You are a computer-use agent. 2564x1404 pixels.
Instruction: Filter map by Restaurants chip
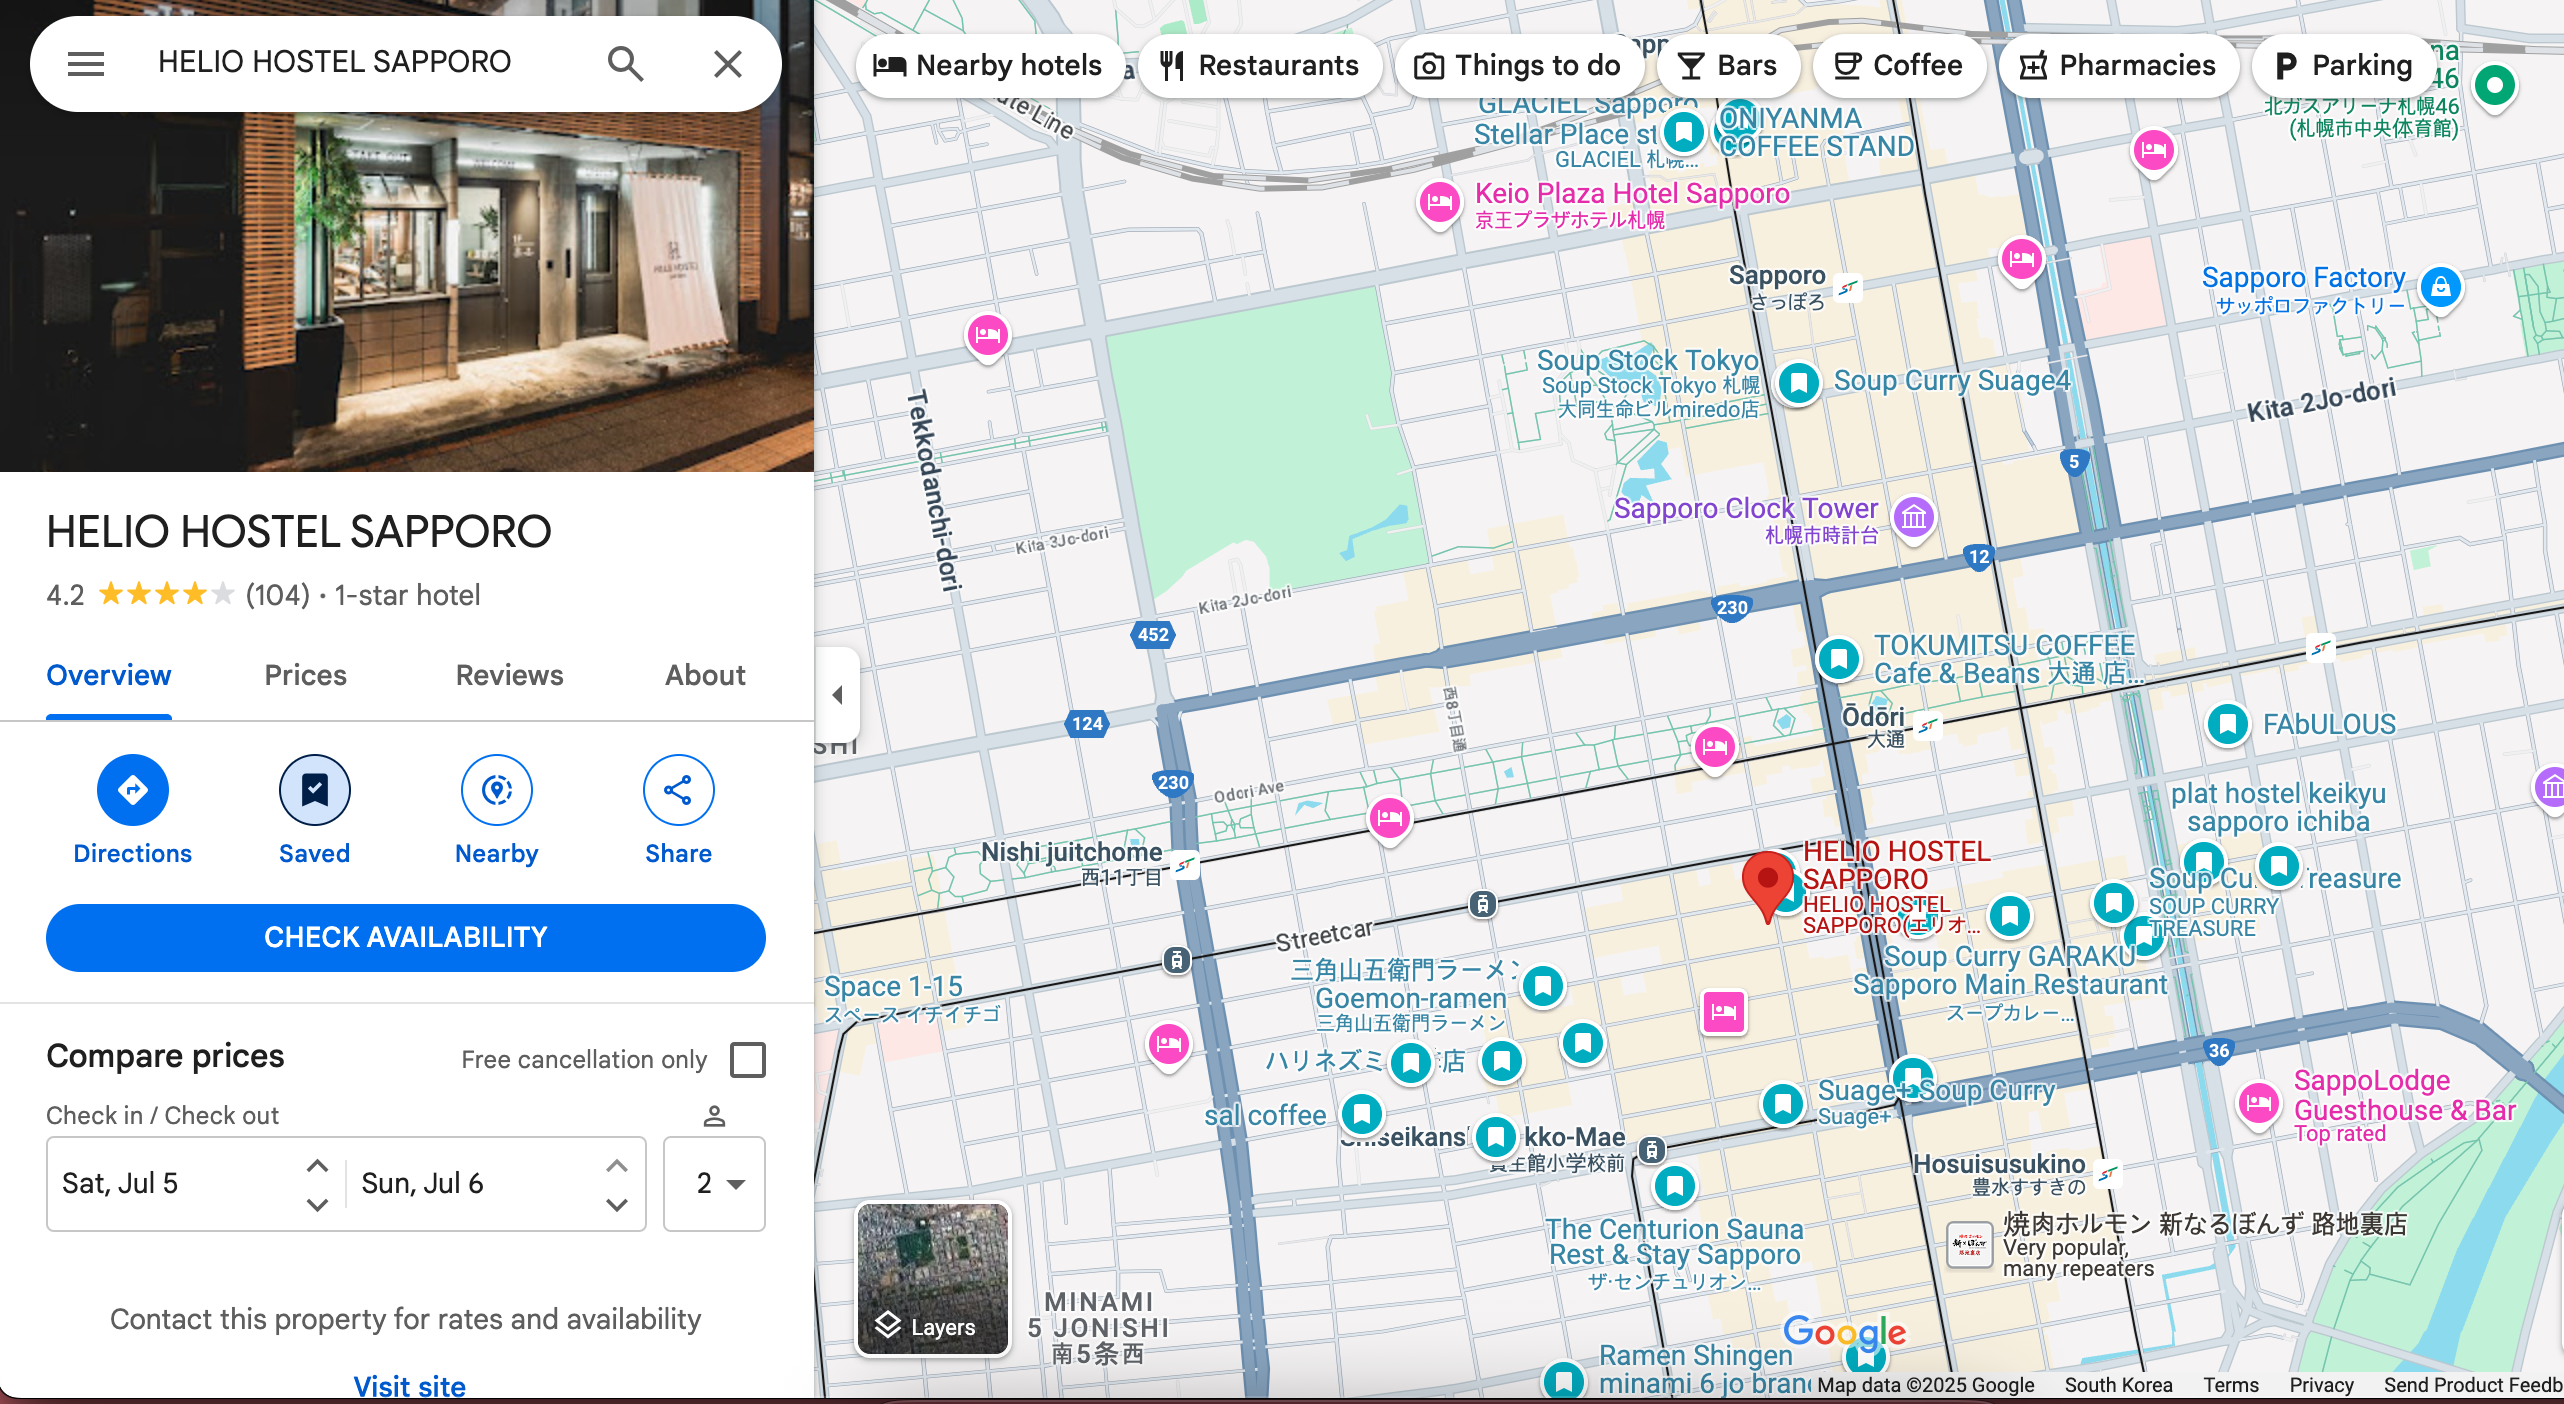tap(1259, 66)
